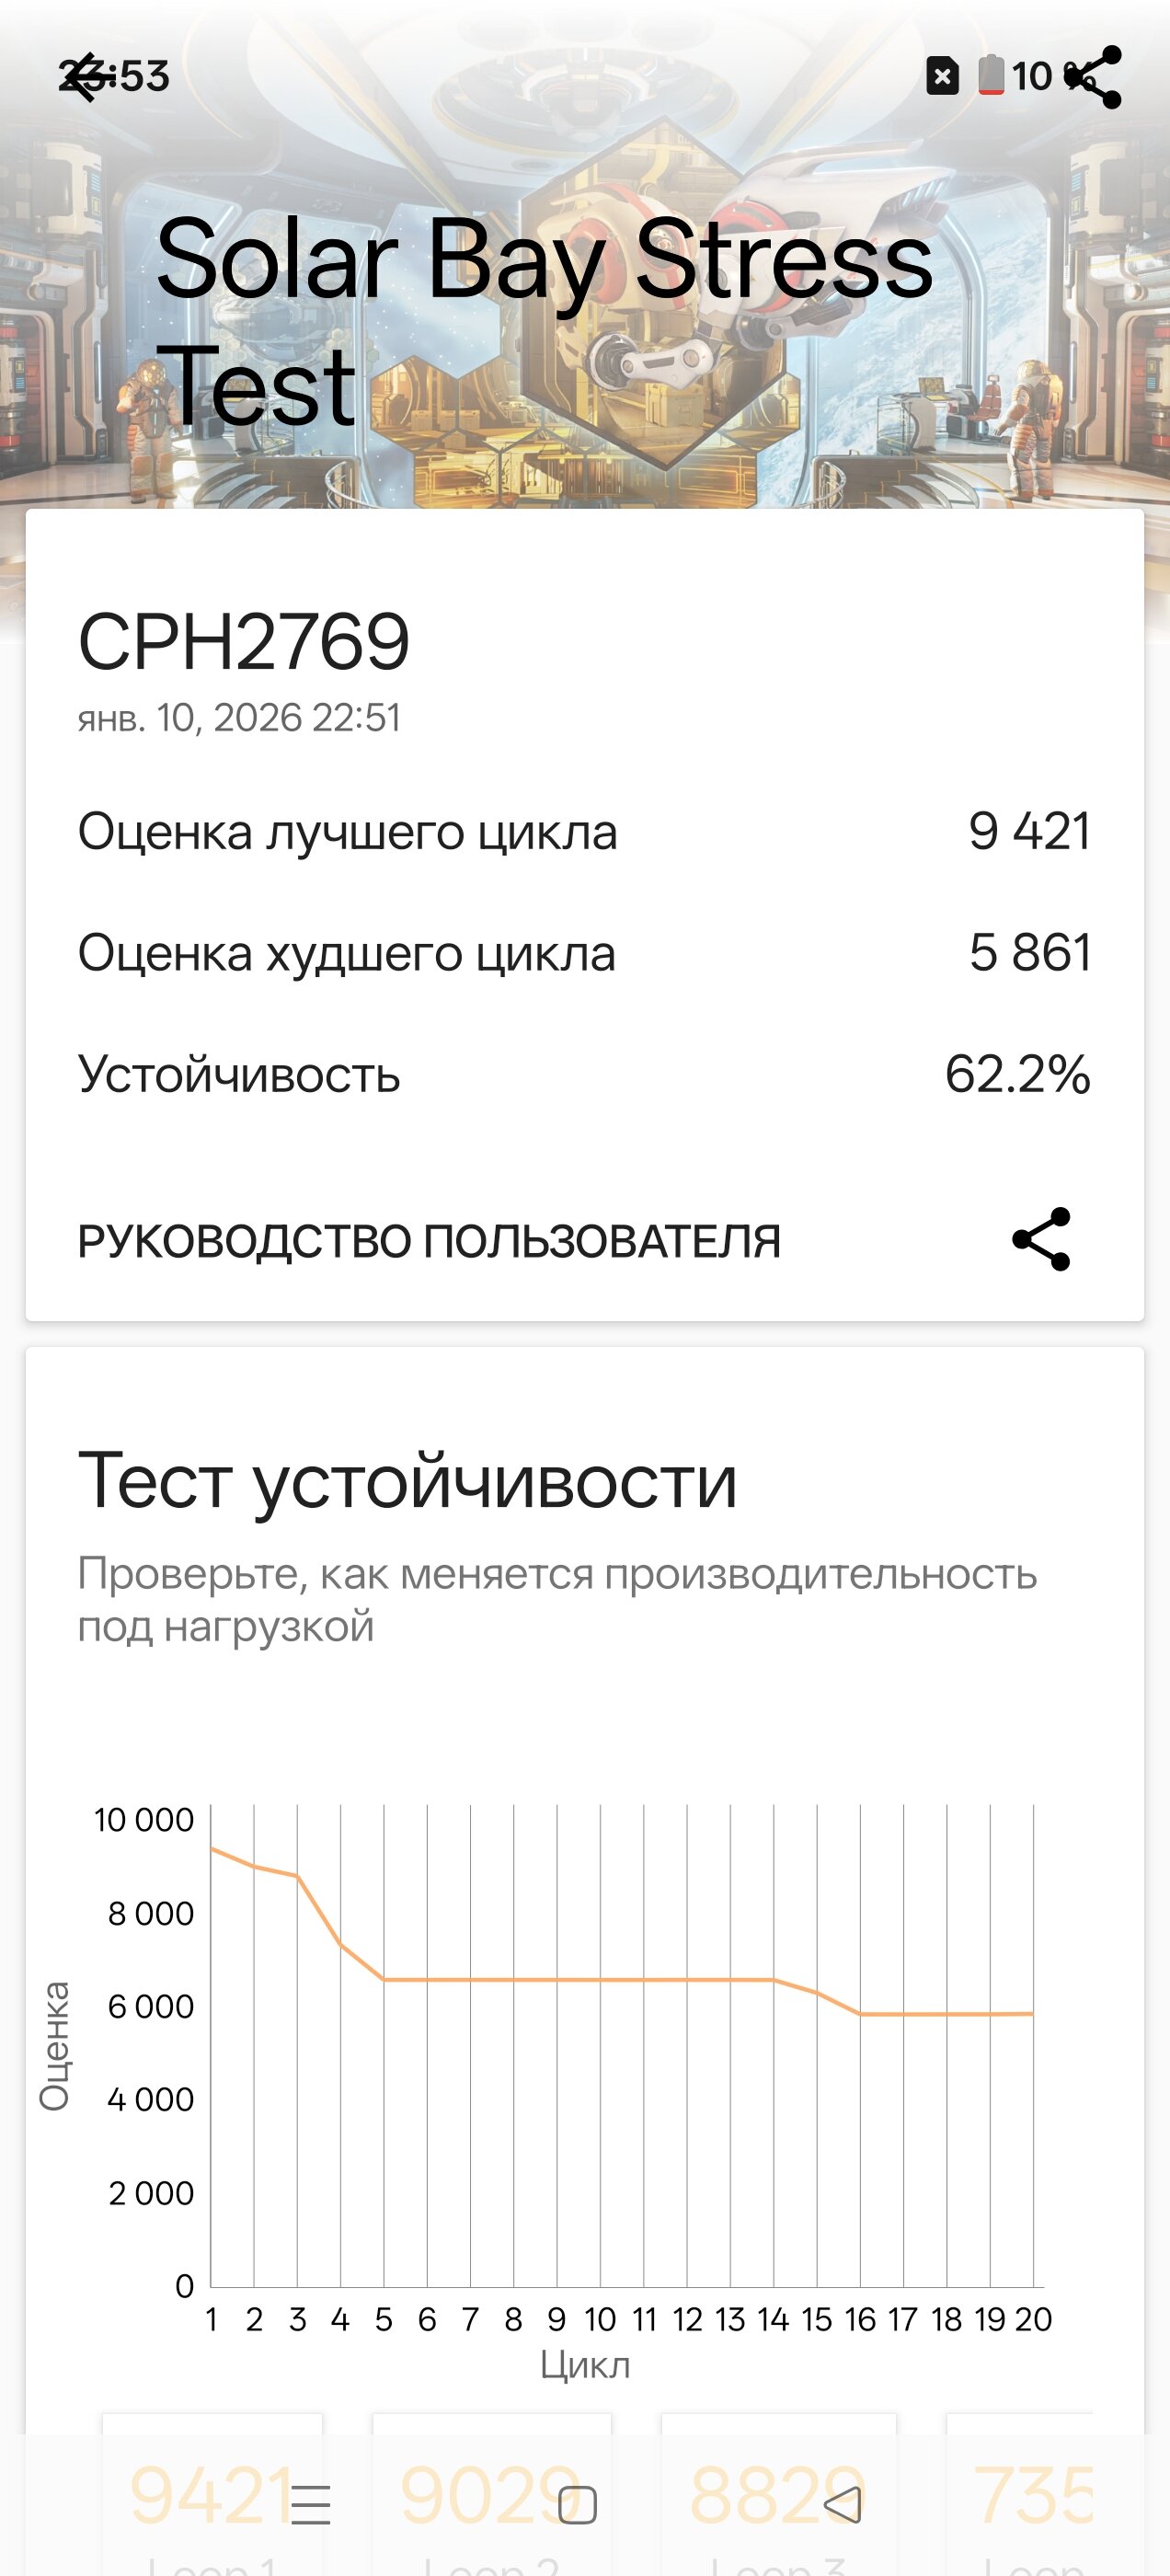Tap the best loop score 9 421
This screenshot has width=1170, height=2576.
pos(1028,831)
